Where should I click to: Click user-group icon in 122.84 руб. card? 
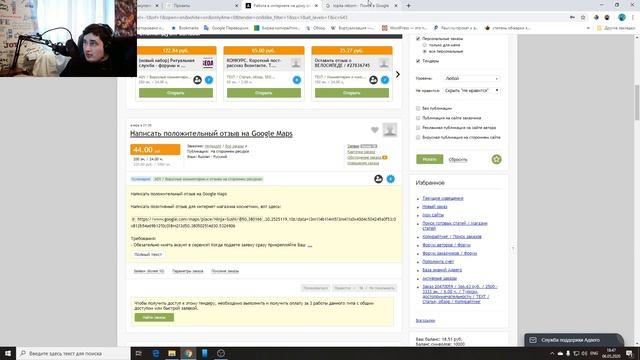point(198,80)
